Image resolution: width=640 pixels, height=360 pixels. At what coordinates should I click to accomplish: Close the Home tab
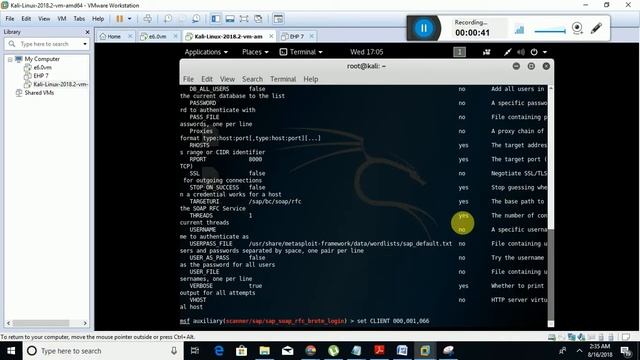(x=130, y=36)
